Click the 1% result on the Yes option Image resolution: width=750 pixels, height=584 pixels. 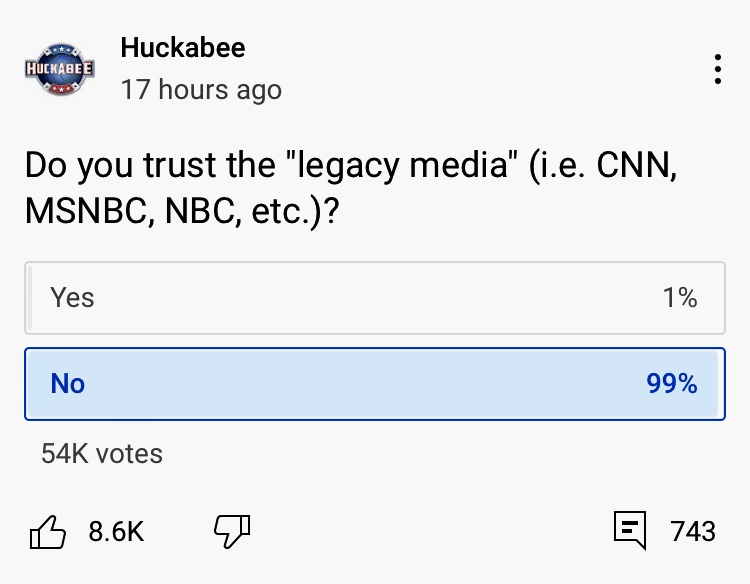(680, 298)
